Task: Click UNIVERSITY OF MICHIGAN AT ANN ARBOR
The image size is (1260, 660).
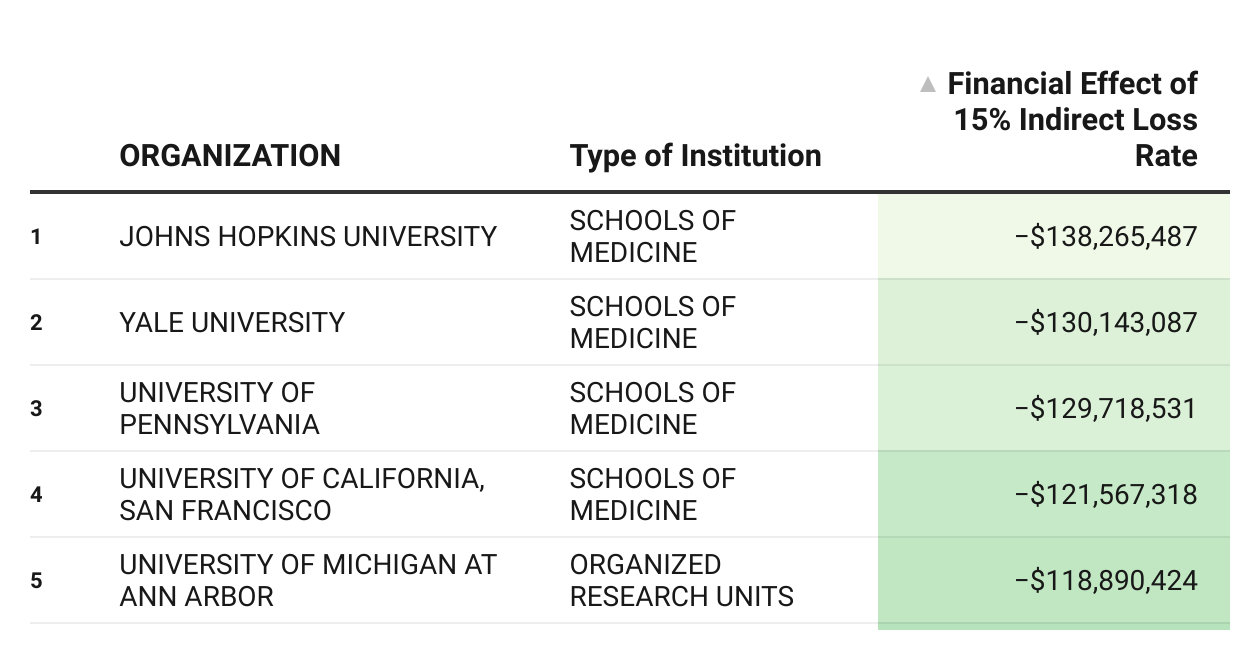Action: [x=307, y=580]
